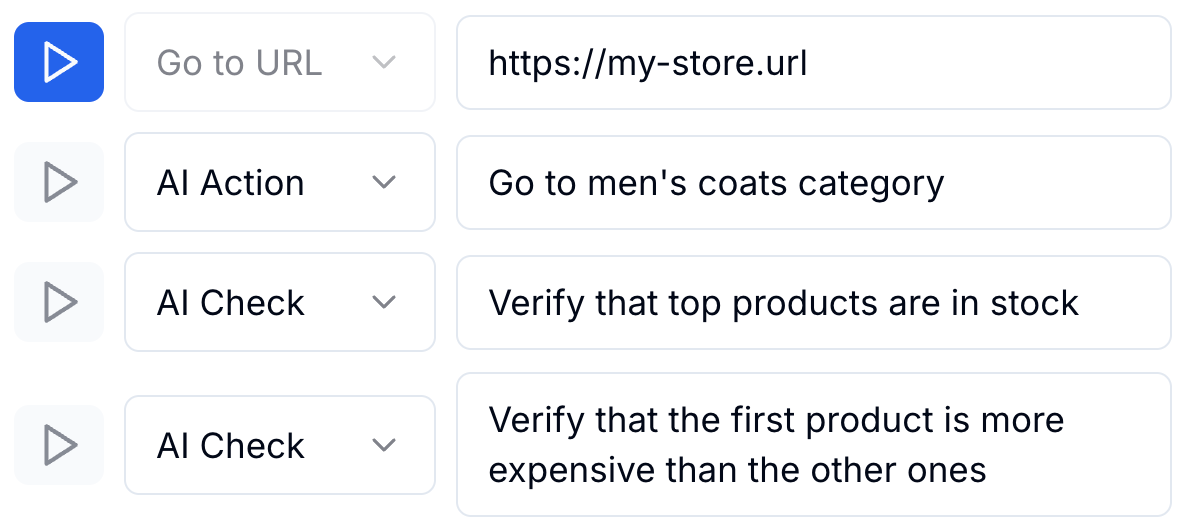Open the AI Check dropdown for stock verification
The width and height of the screenshot is (1186, 528).
point(279,302)
